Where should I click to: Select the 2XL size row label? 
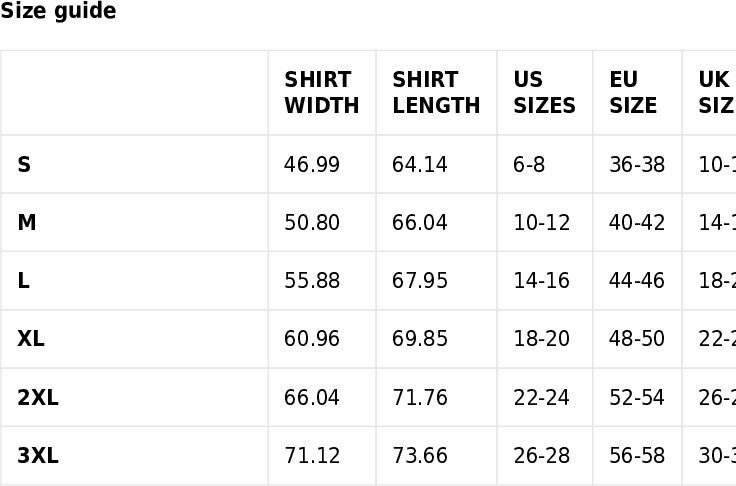38,398
